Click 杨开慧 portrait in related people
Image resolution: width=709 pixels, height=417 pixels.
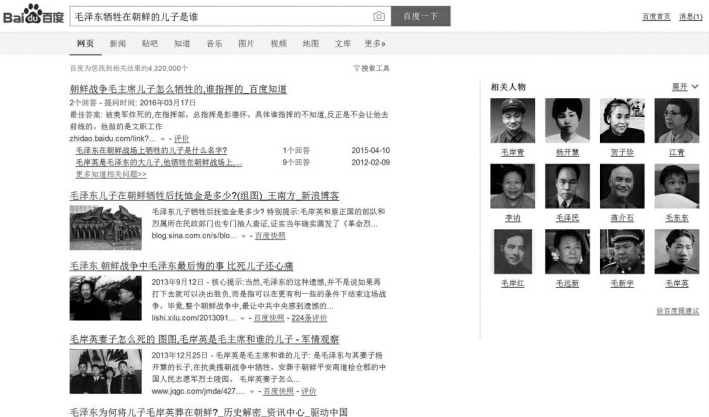[567, 121]
